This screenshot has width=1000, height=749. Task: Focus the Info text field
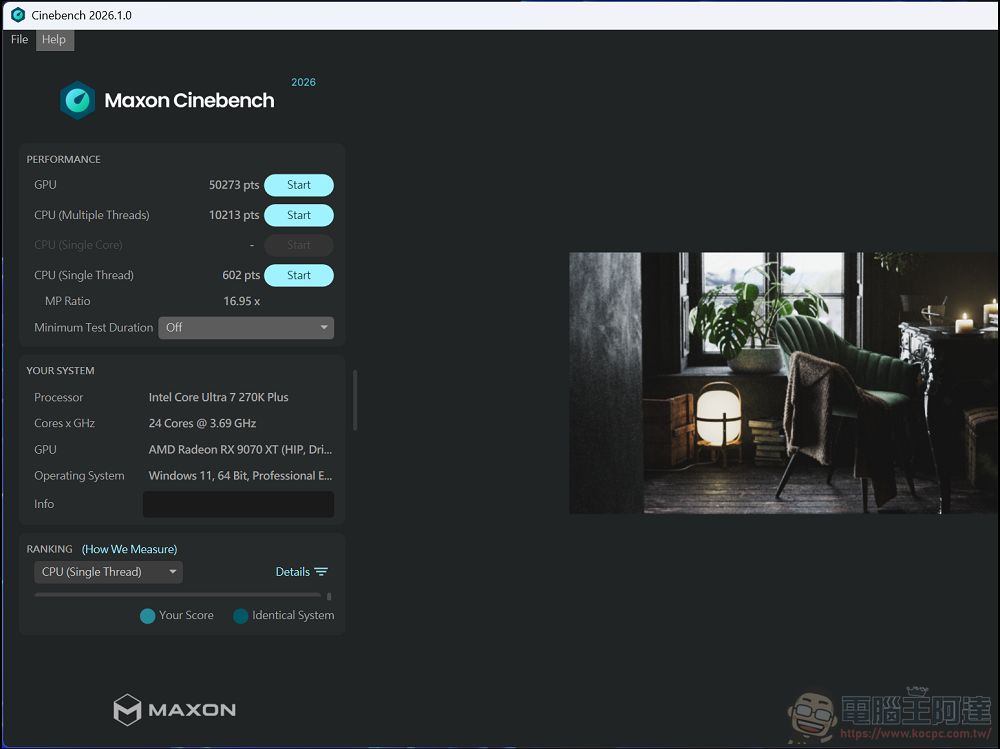[x=238, y=504]
